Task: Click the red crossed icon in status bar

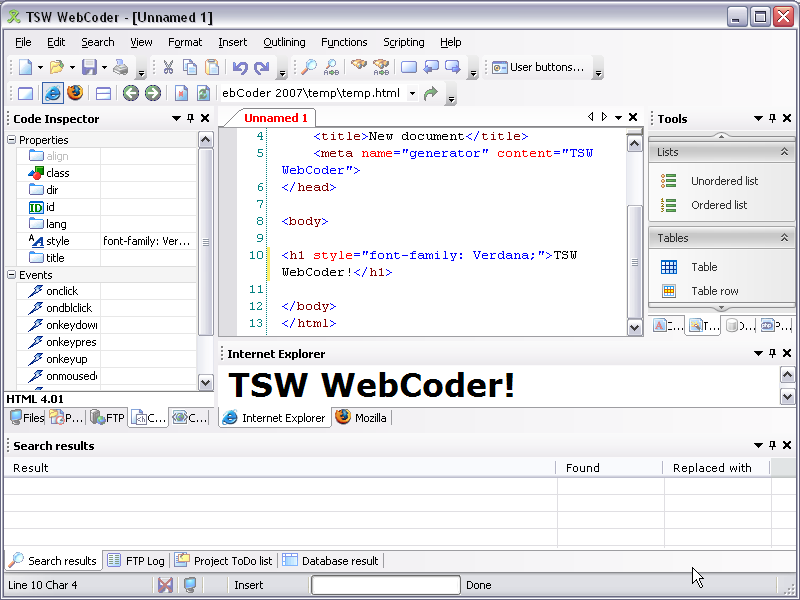Action: click(165, 585)
